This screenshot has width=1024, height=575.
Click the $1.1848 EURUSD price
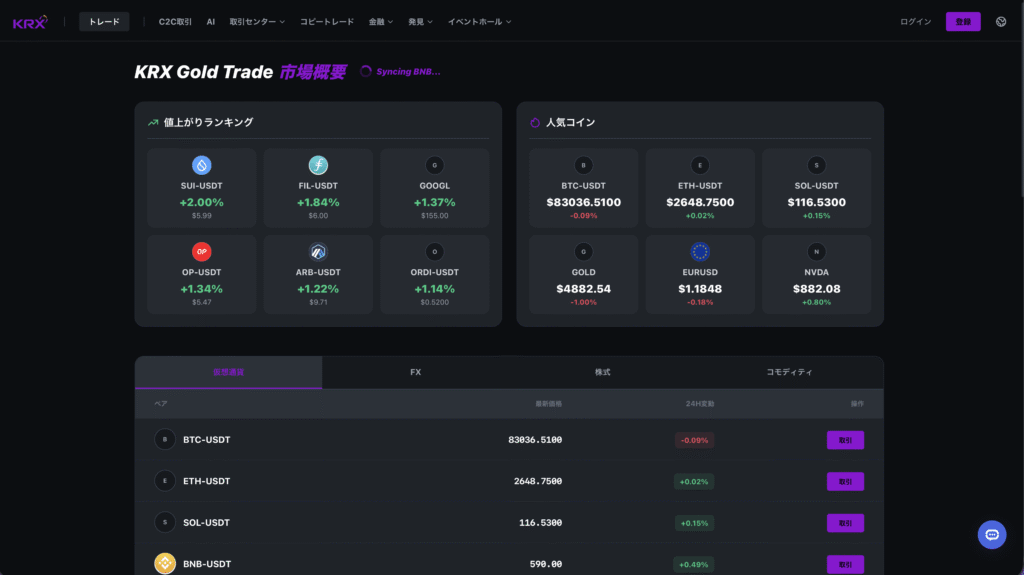pos(700,289)
